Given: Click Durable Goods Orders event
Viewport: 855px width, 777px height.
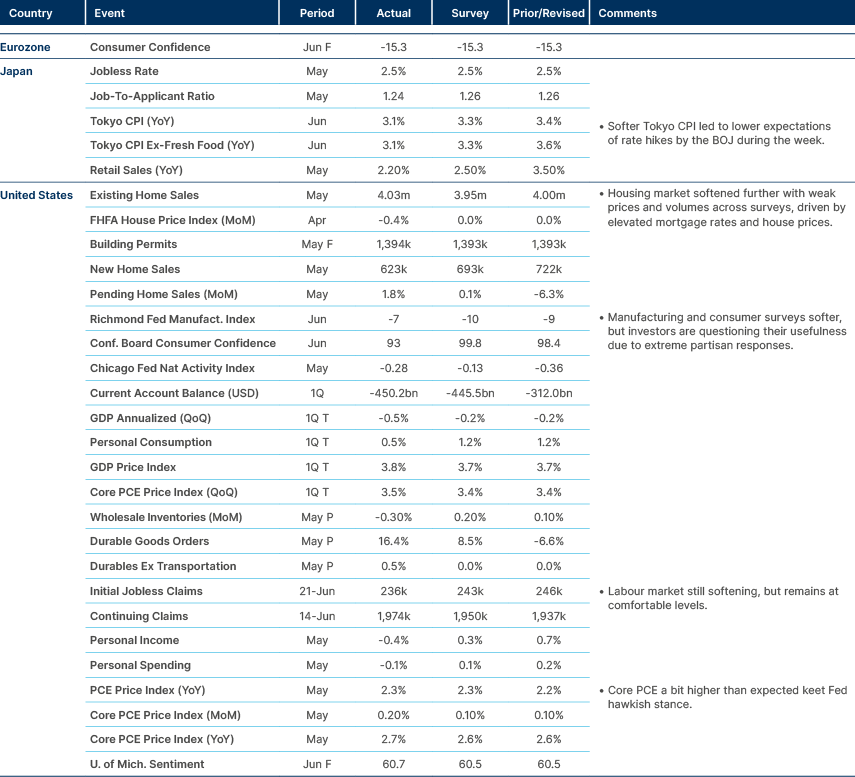Looking at the screenshot, I should click(x=149, y=541).
